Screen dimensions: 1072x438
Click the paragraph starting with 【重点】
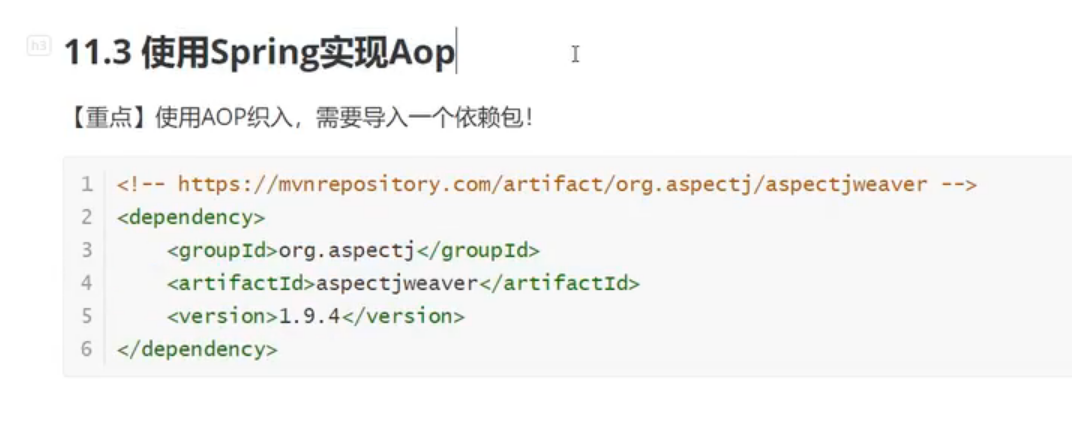click(299, 118)
